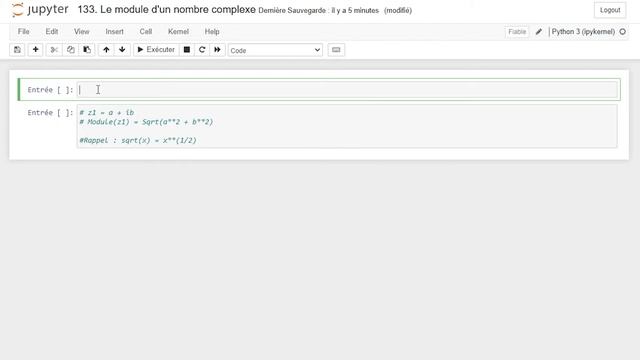Click the 'Dernière Sauvegarde' checkpoint text
The image size is (640, 360).
[318, 11]
